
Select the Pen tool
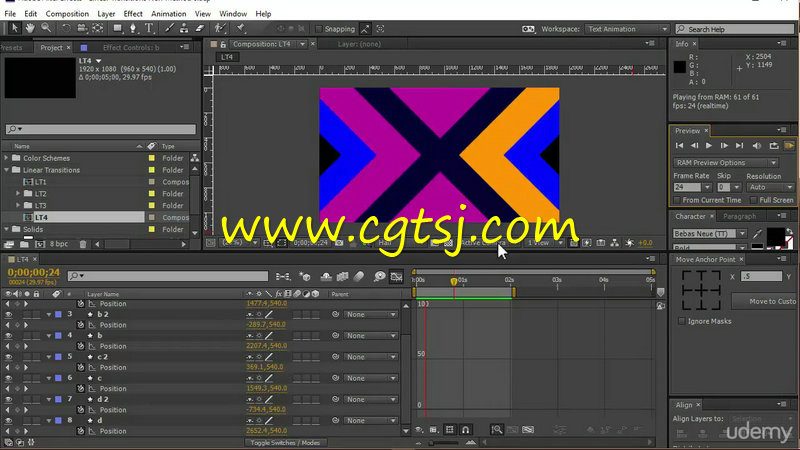point(133,28)
